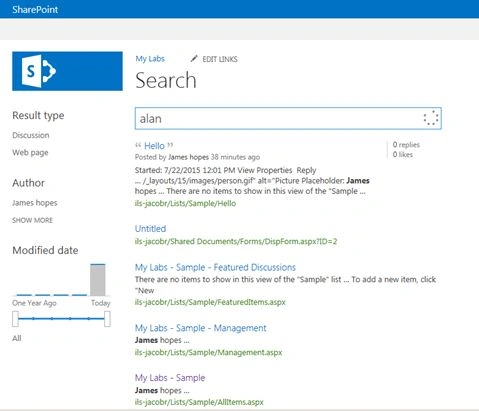Filter by author James hopes
The width and height of the screenshot is (479, 411).
coord(35,203)
